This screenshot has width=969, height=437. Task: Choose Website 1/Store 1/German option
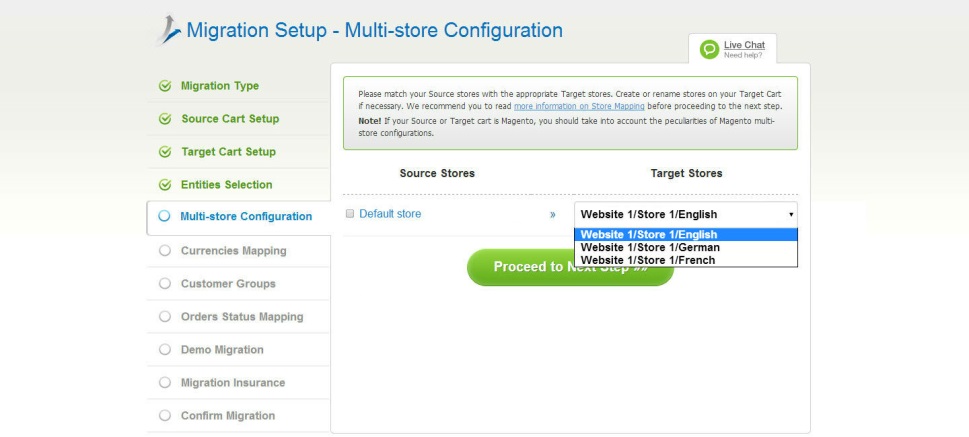(x=650, y=247)
